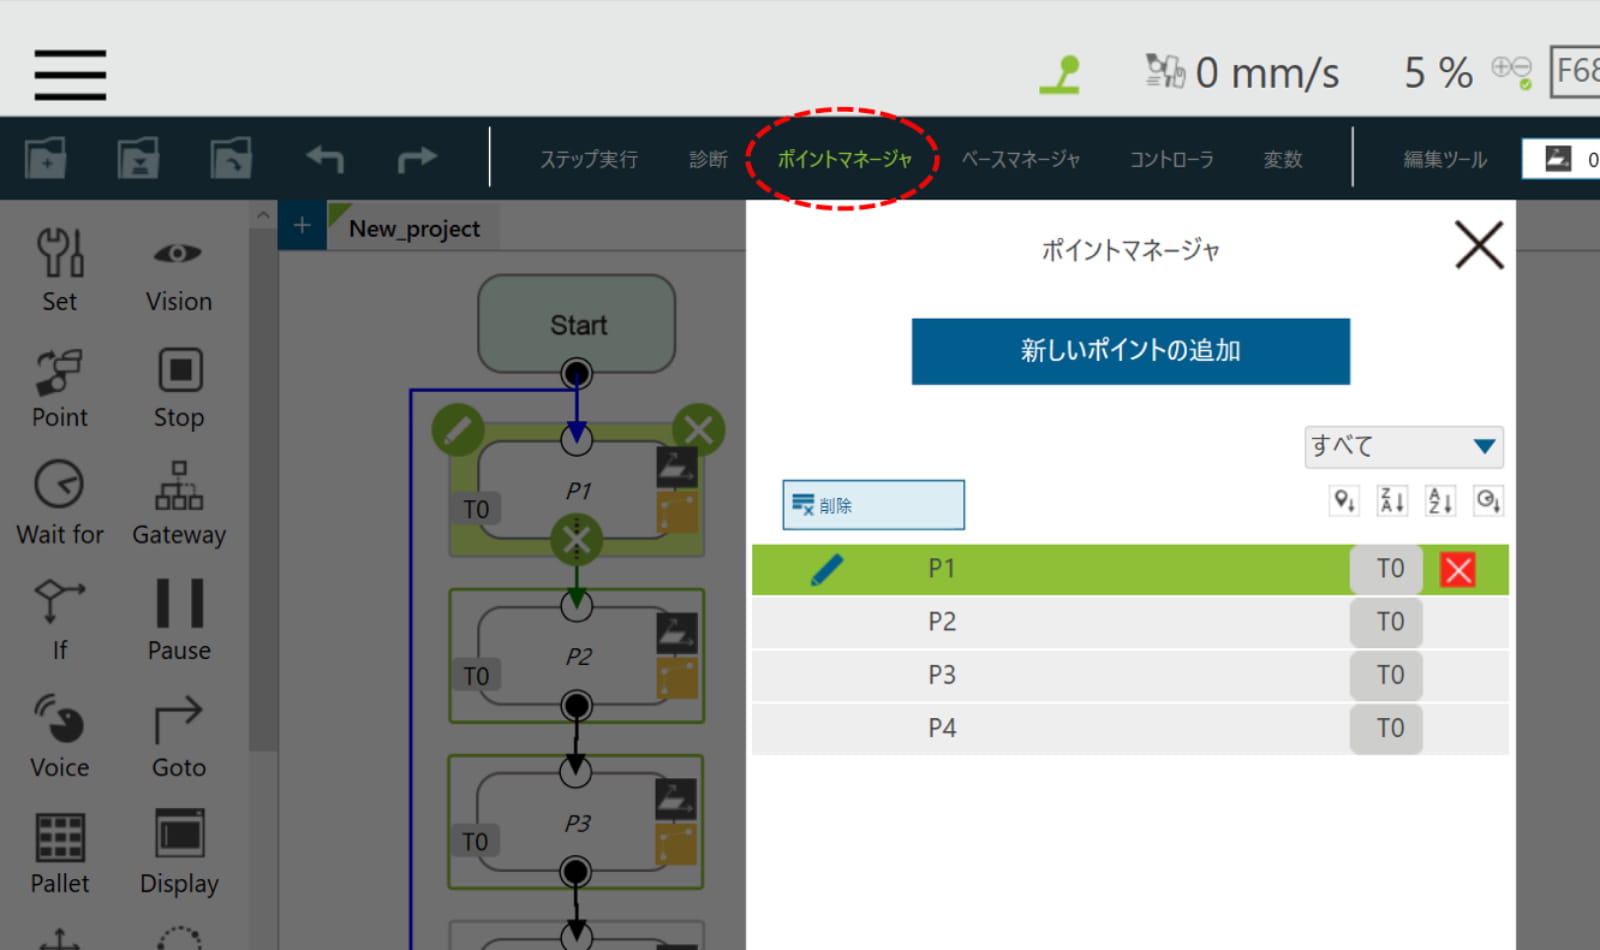Select the If node icon
Viewport: 1600px width, 950px height.
(60, 602)
